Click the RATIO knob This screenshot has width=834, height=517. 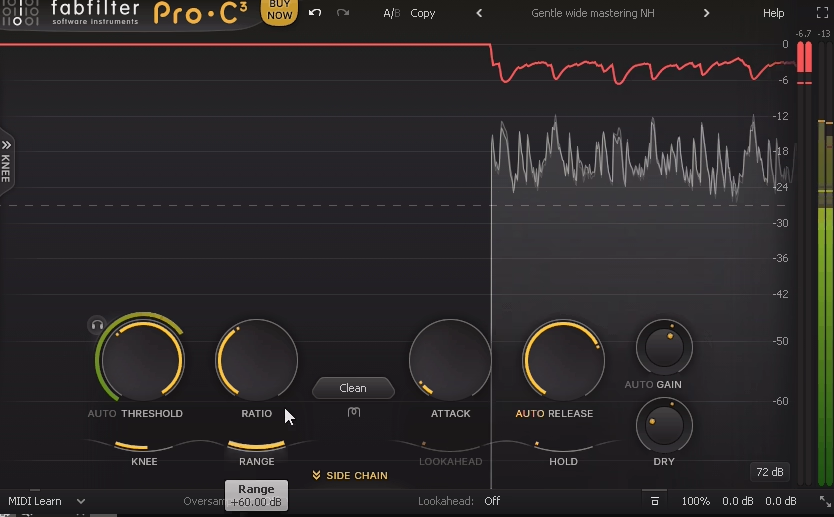point(256,360)
